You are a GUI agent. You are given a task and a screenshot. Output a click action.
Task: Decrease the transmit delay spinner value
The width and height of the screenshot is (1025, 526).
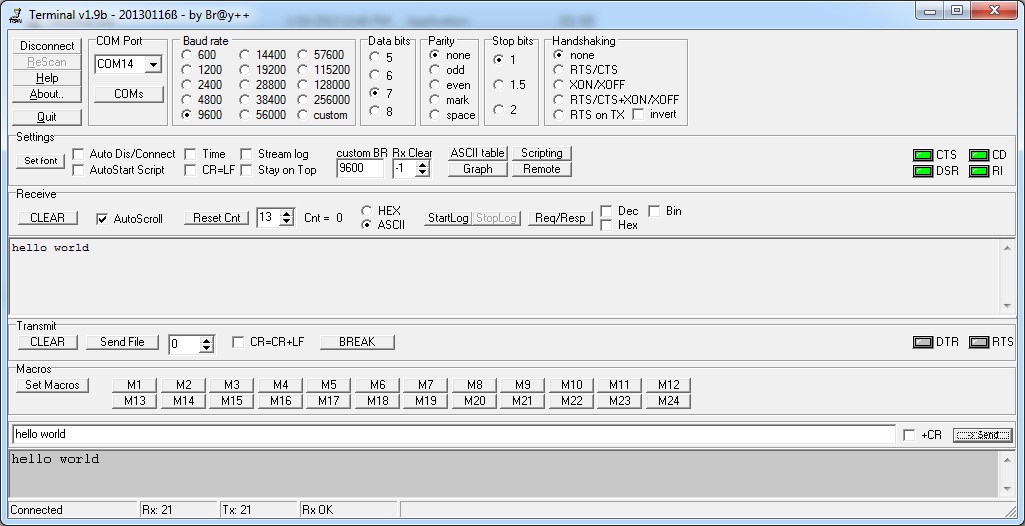point(207,348)
